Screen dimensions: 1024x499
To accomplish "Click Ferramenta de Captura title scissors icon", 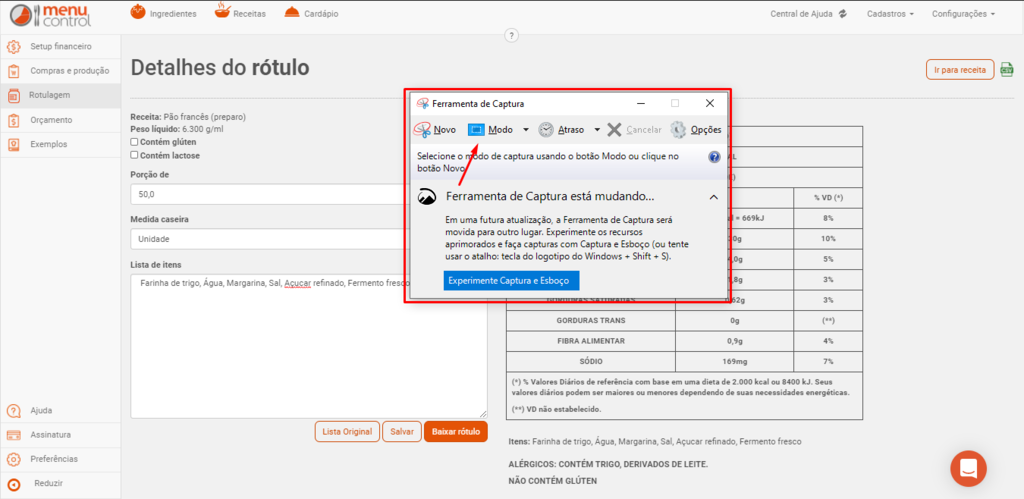I will [423, 103].
